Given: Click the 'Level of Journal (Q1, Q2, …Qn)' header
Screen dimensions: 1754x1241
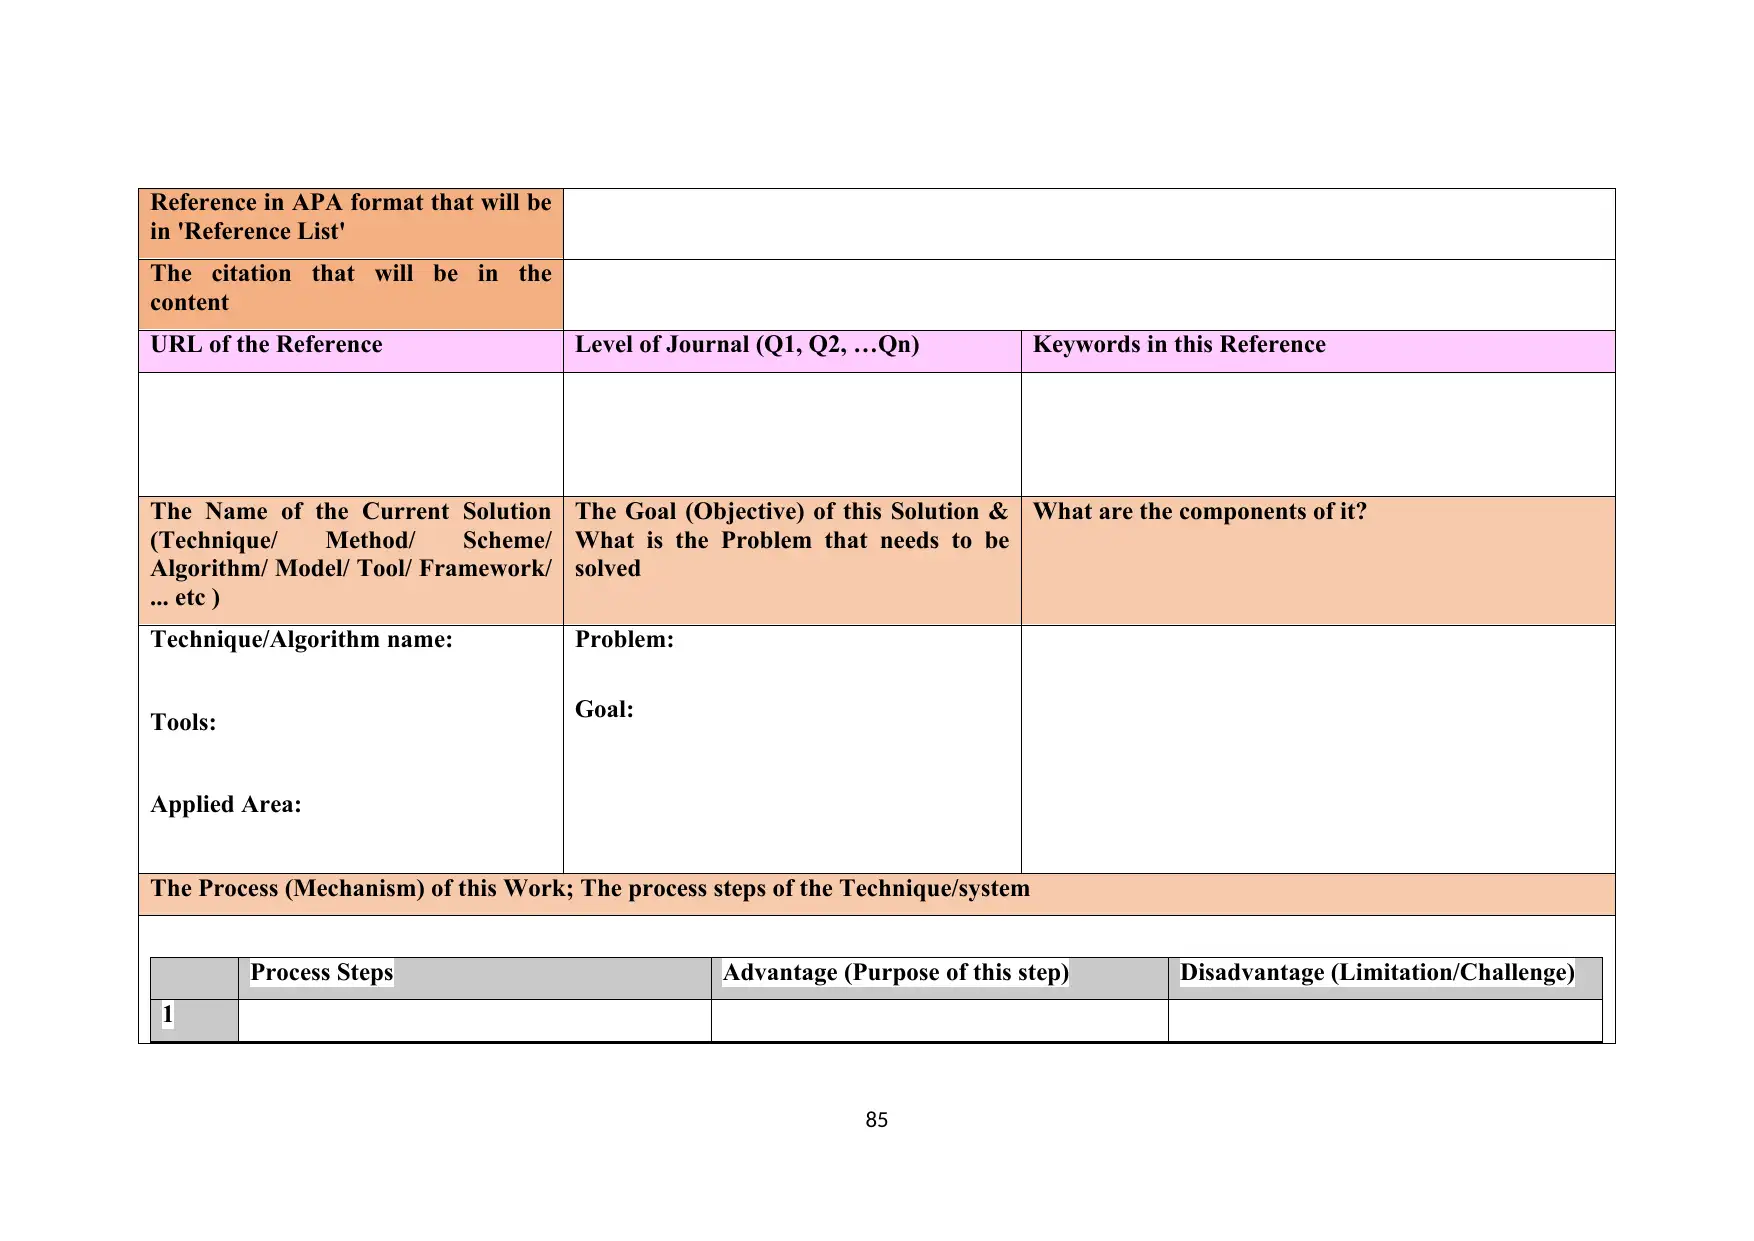Looking at the screenshot, I should click(x=792, y=351).
